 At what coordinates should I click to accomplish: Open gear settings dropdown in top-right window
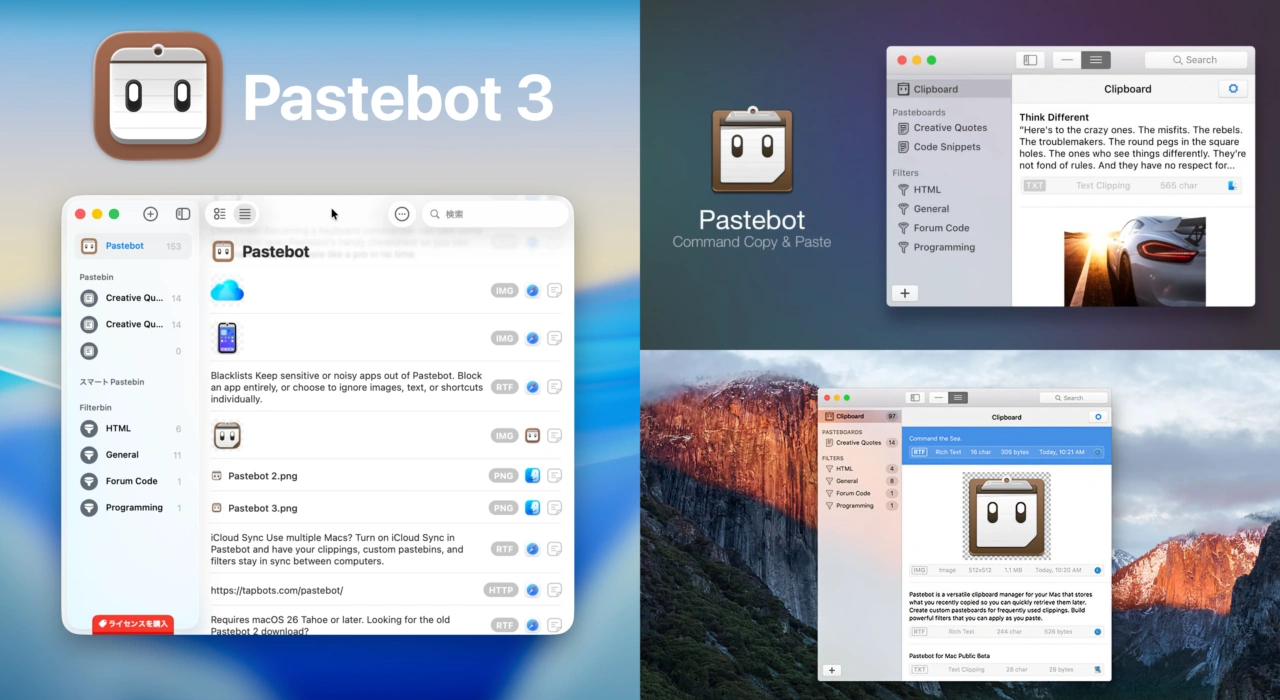pos(1232,89)
